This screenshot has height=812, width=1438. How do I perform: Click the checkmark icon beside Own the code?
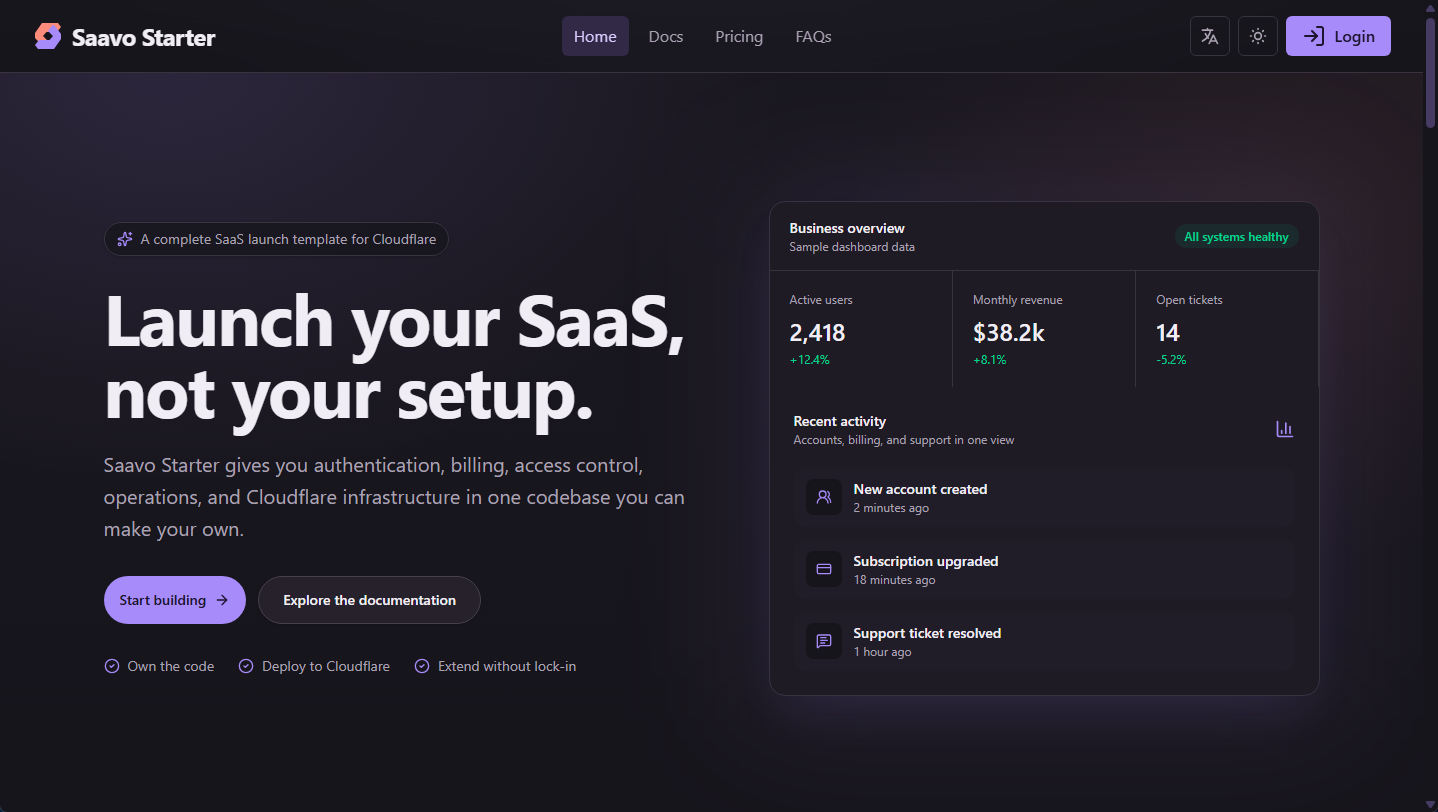tap(112, 666)
